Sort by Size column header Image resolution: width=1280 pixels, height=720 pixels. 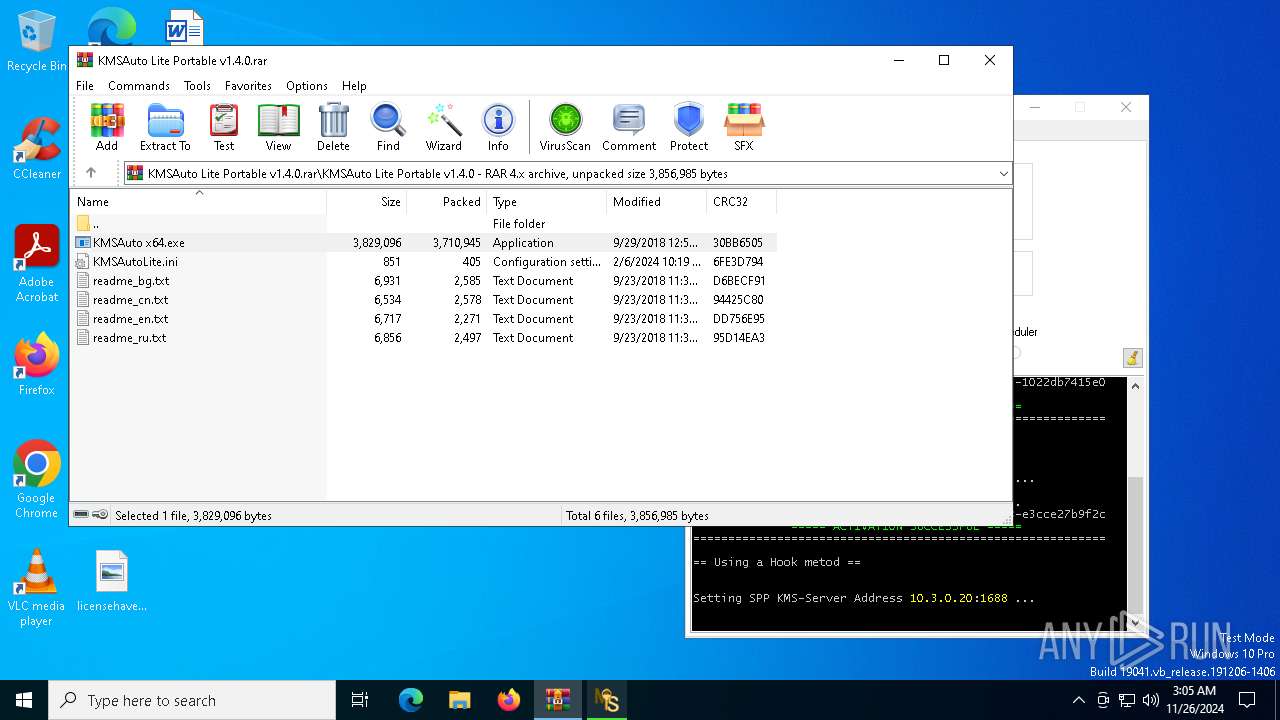pos(367,202)
